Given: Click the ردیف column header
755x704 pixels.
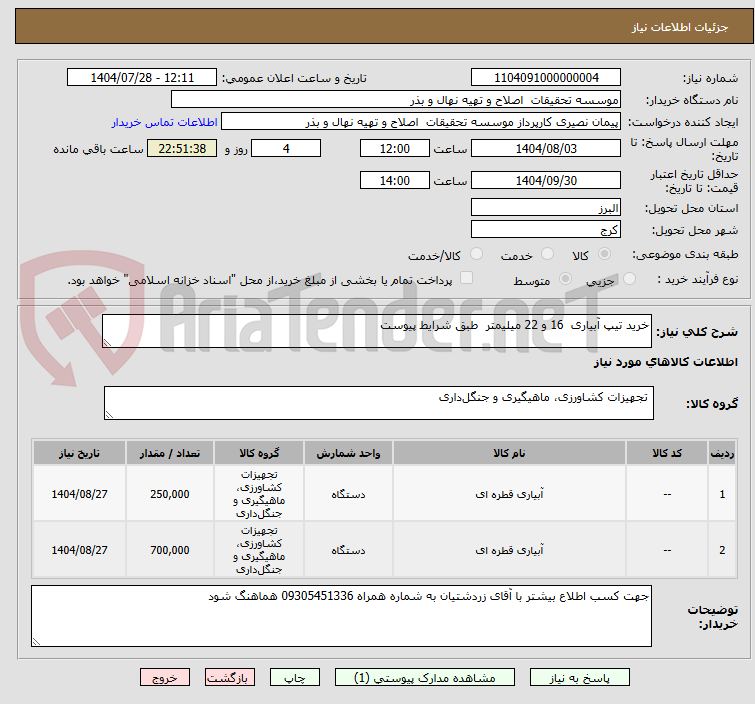Looking at the screenshot, I should [x=722, y=453].
